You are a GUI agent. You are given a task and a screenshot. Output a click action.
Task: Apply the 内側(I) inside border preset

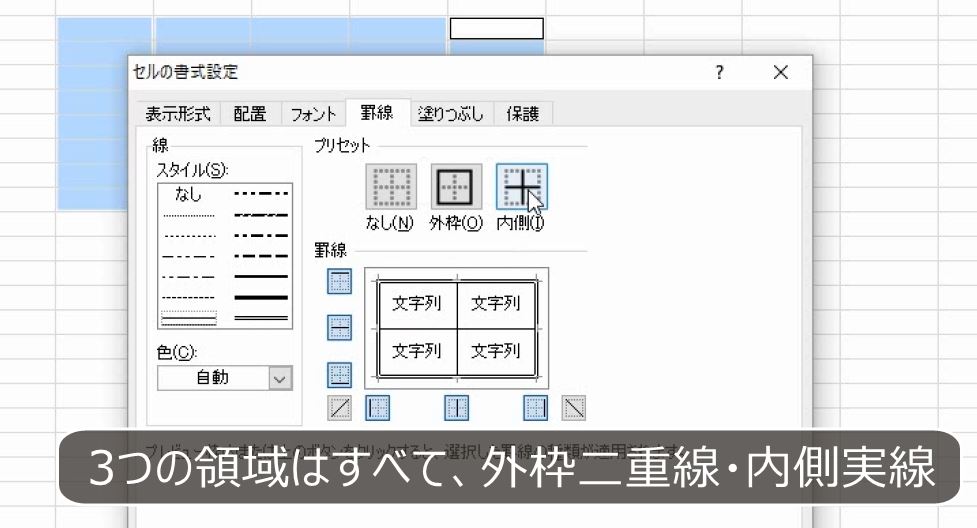(x=522, y=186)
